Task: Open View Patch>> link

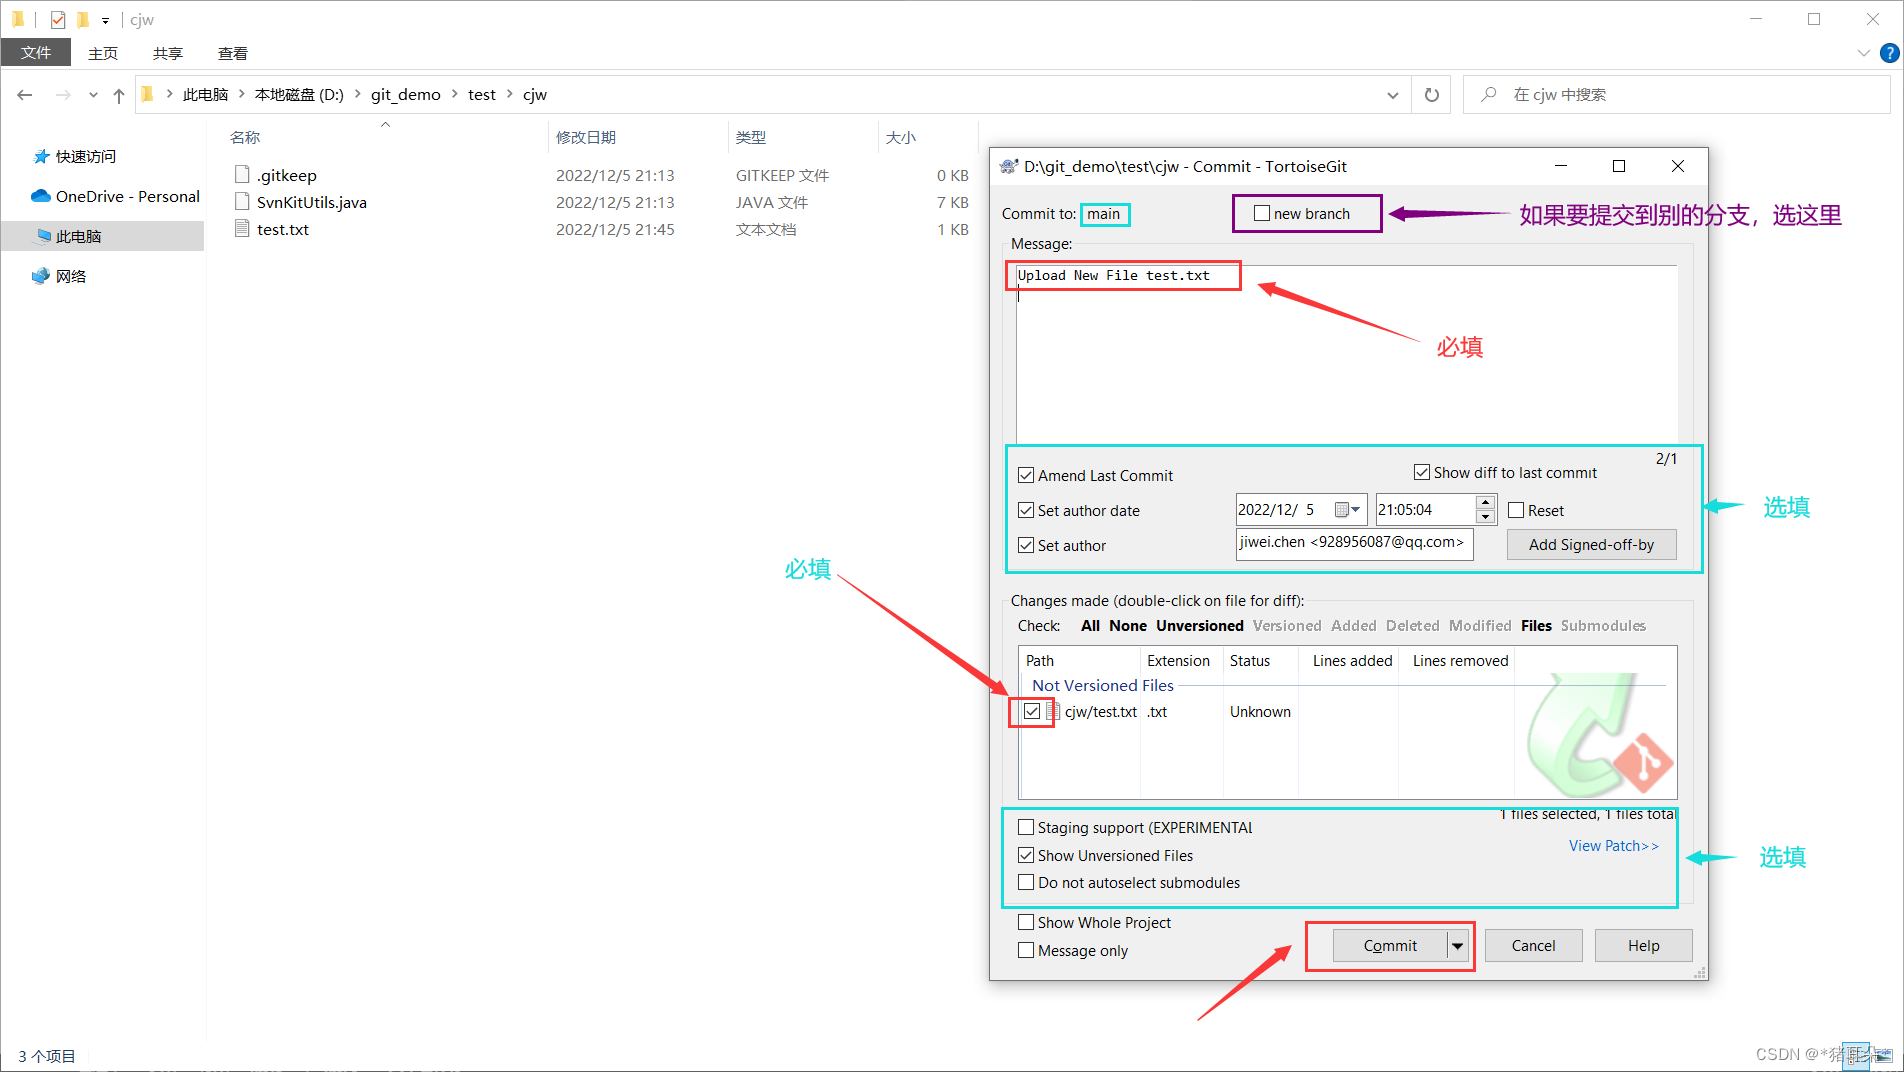Action: click(x=1613, y=846)
